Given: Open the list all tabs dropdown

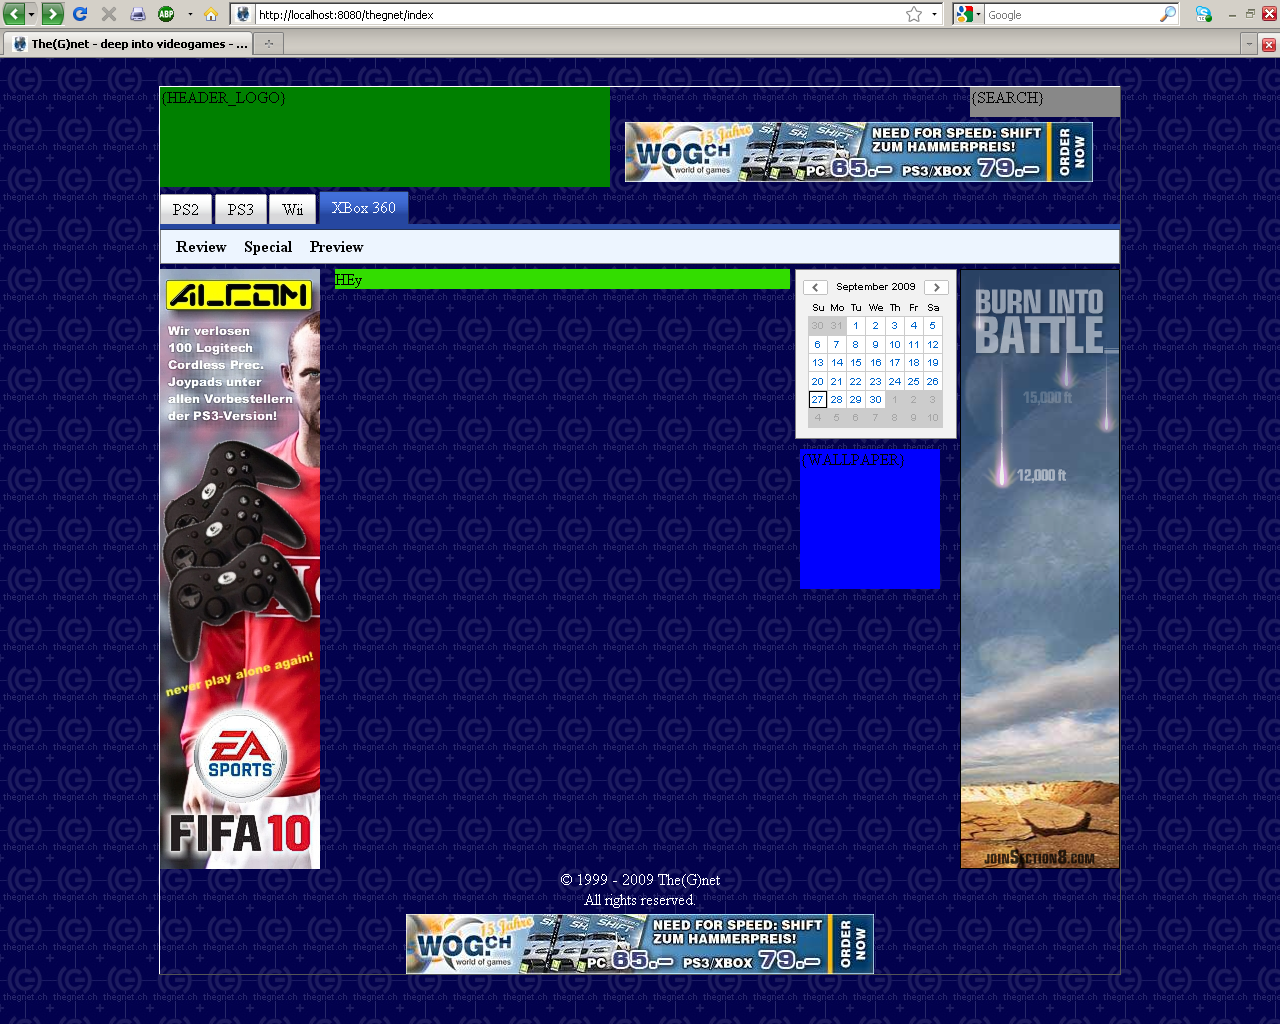Looking at the screenshot, I should click(1248, 43).
